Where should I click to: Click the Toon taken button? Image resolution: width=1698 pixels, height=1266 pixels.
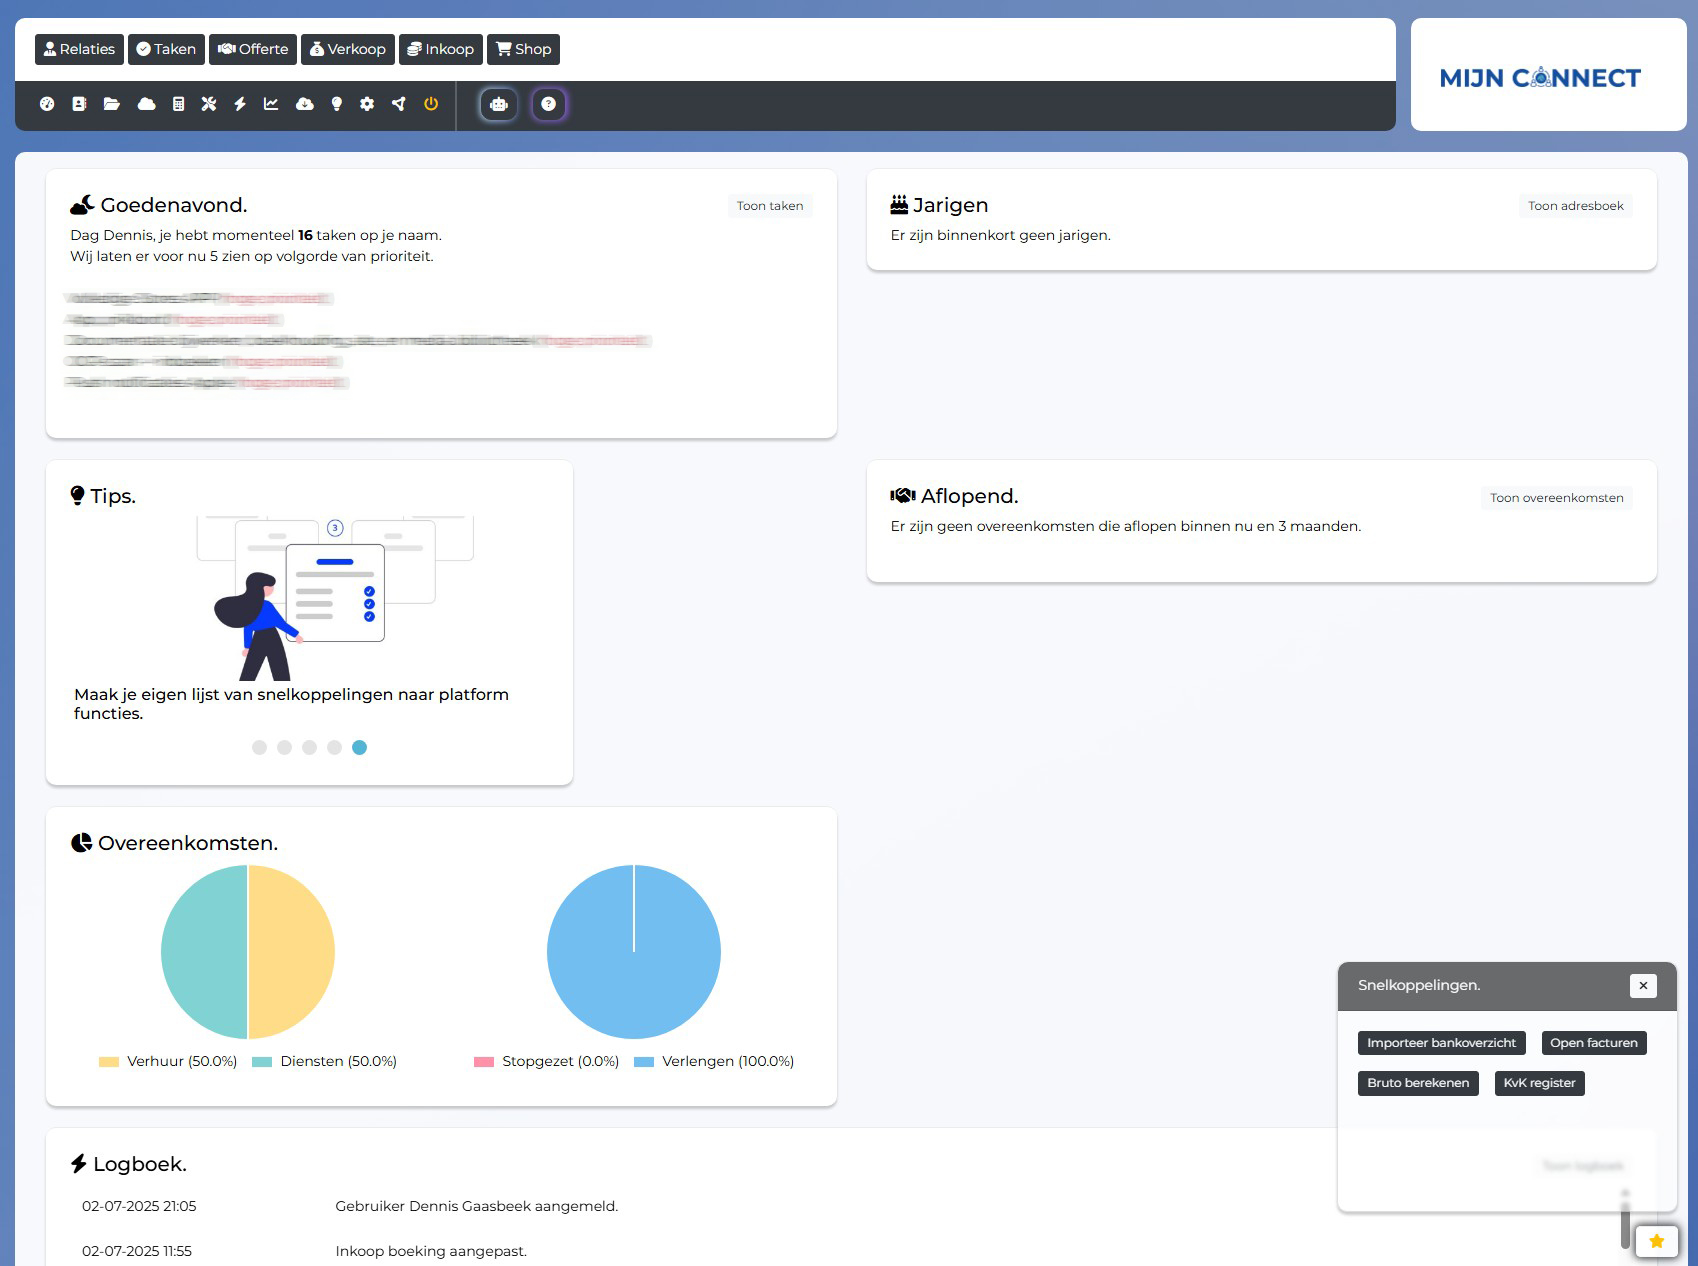[770, 206]
